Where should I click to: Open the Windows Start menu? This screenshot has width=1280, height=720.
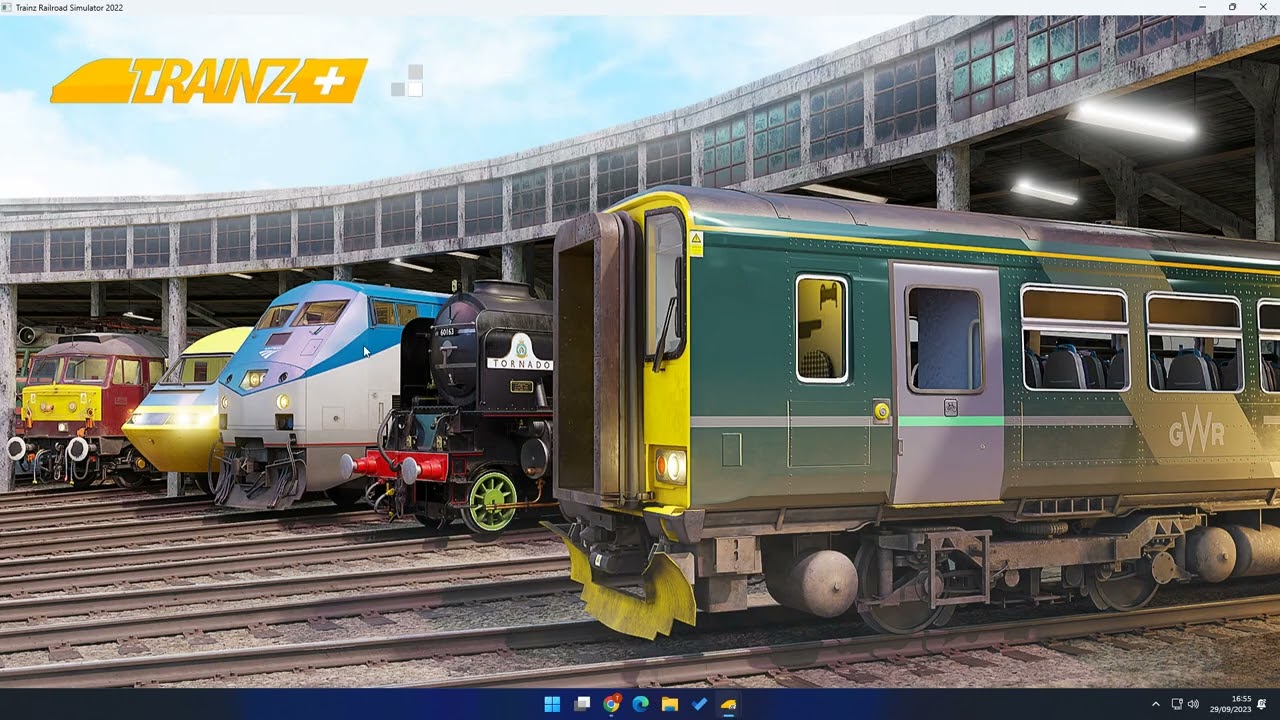pos(552,704)
